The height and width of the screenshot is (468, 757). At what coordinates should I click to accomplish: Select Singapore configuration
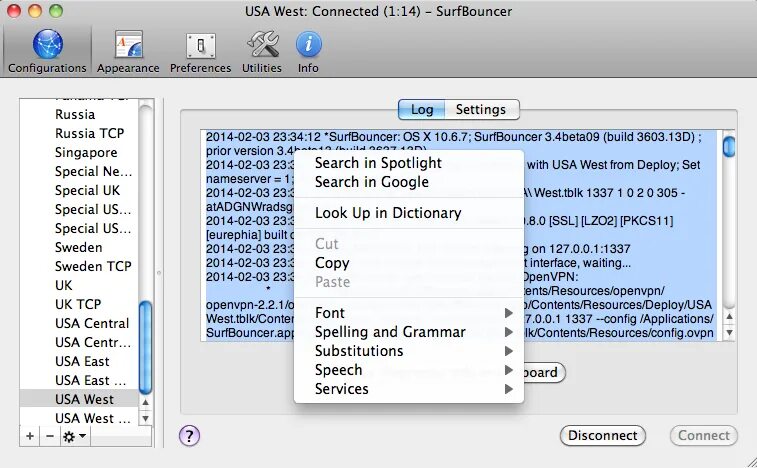pos(79,153)
